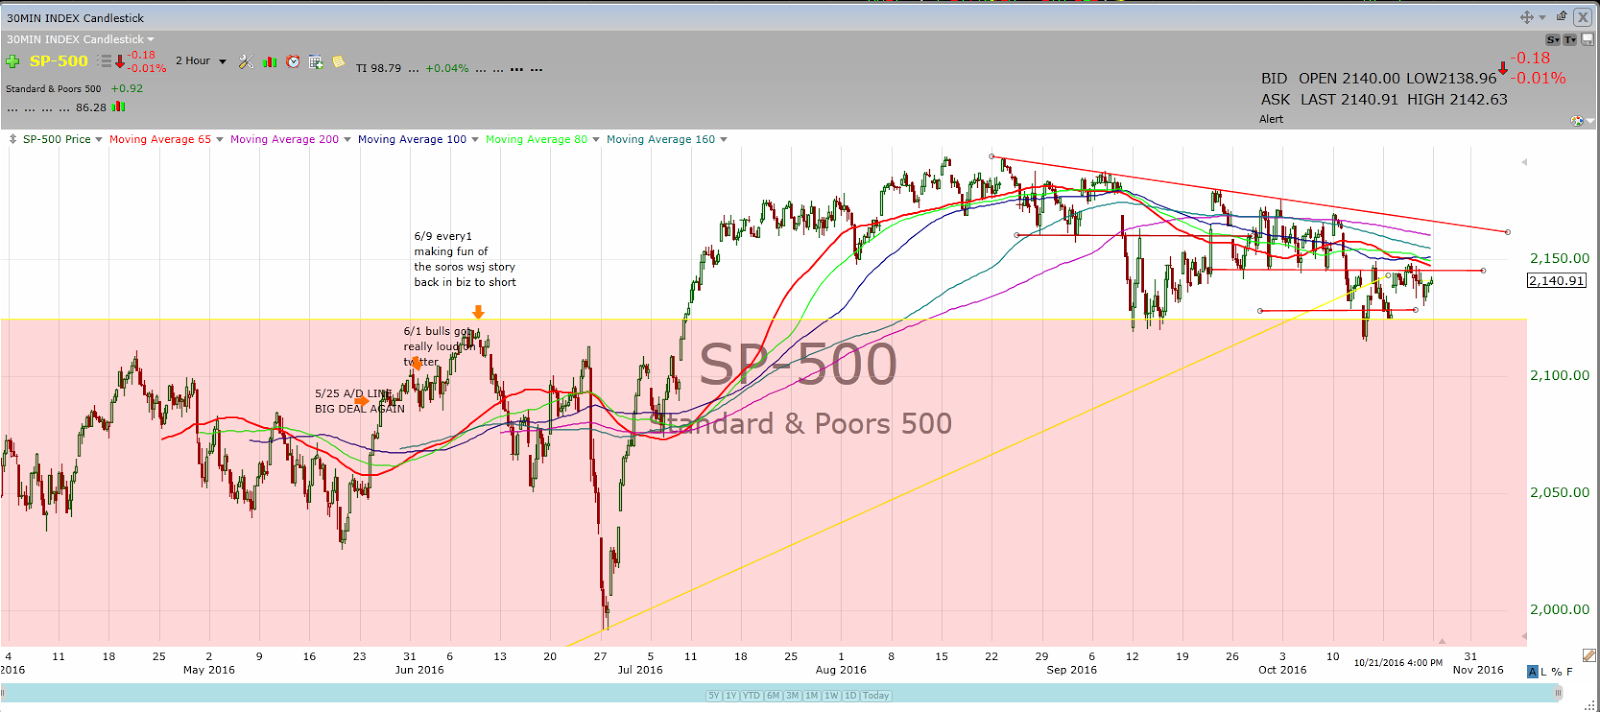The width and height of the screenshot is (1600, 712).
Task: Expand the 30MIN INDEX Candlestick dropdown
Action: [151, 40]
